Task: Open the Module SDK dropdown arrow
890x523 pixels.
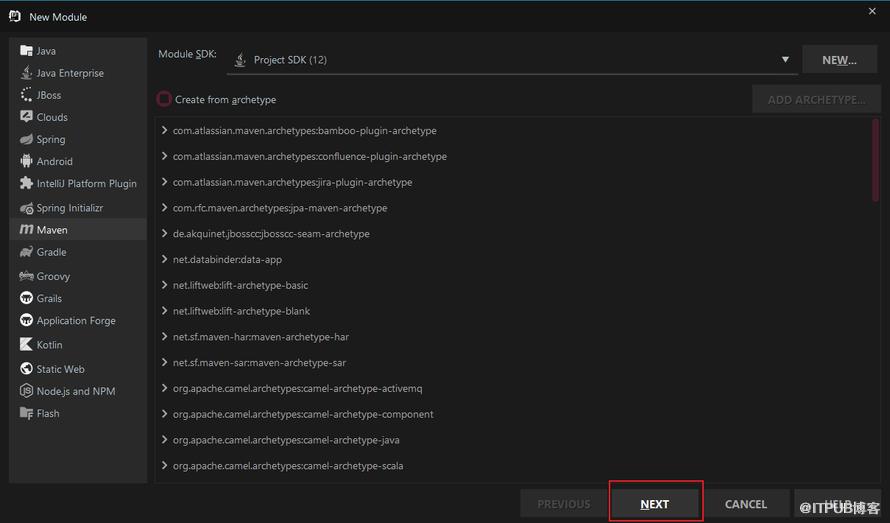Action: (785, 60)
